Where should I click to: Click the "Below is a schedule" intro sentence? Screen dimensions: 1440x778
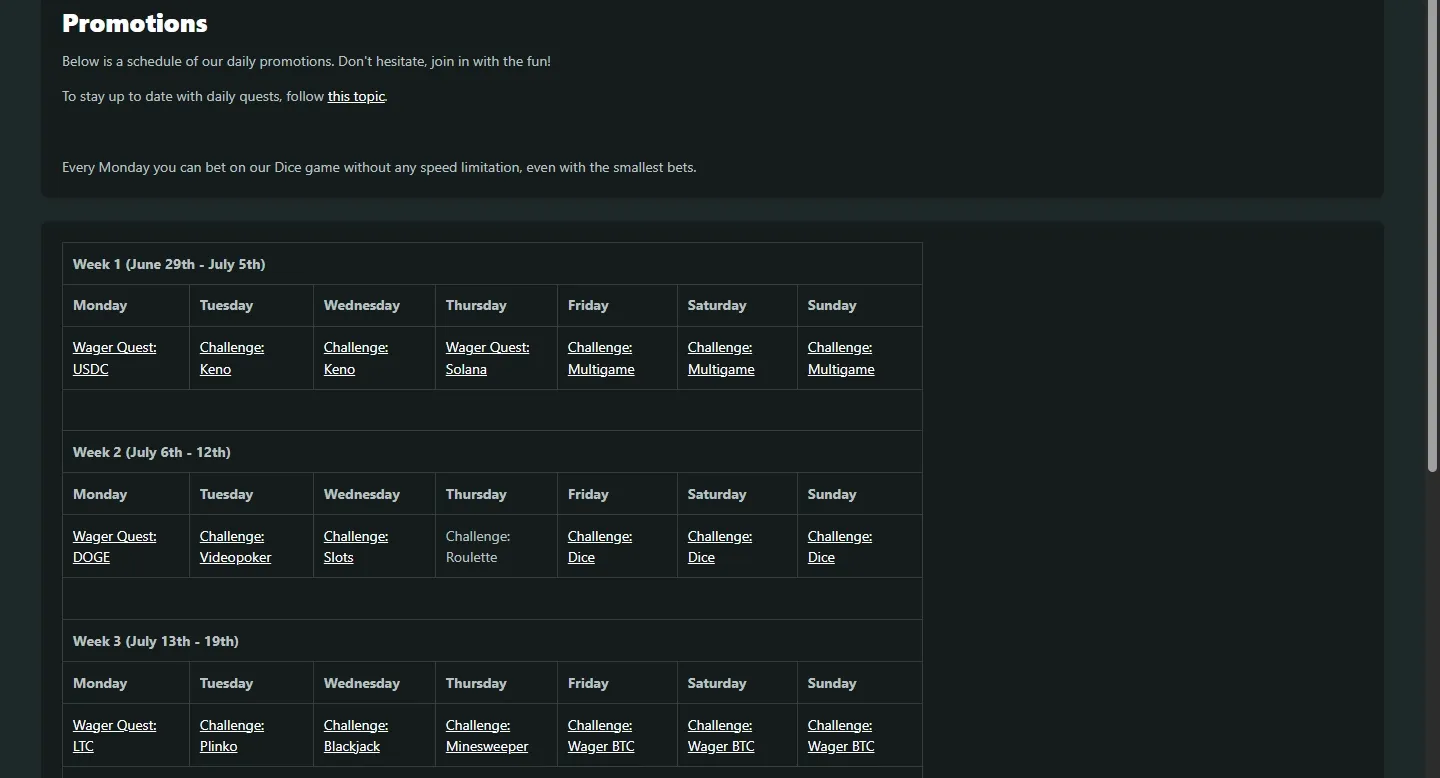coord(306,61)
